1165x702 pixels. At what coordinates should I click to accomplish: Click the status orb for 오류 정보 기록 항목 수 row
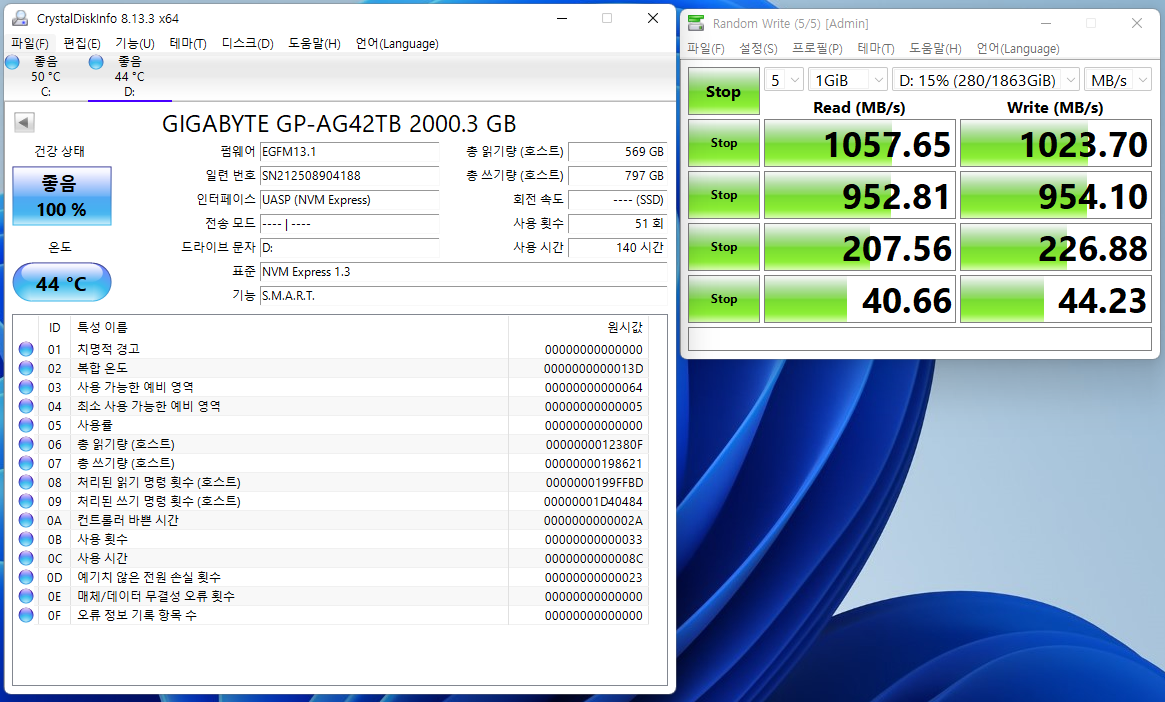point(26,615)
